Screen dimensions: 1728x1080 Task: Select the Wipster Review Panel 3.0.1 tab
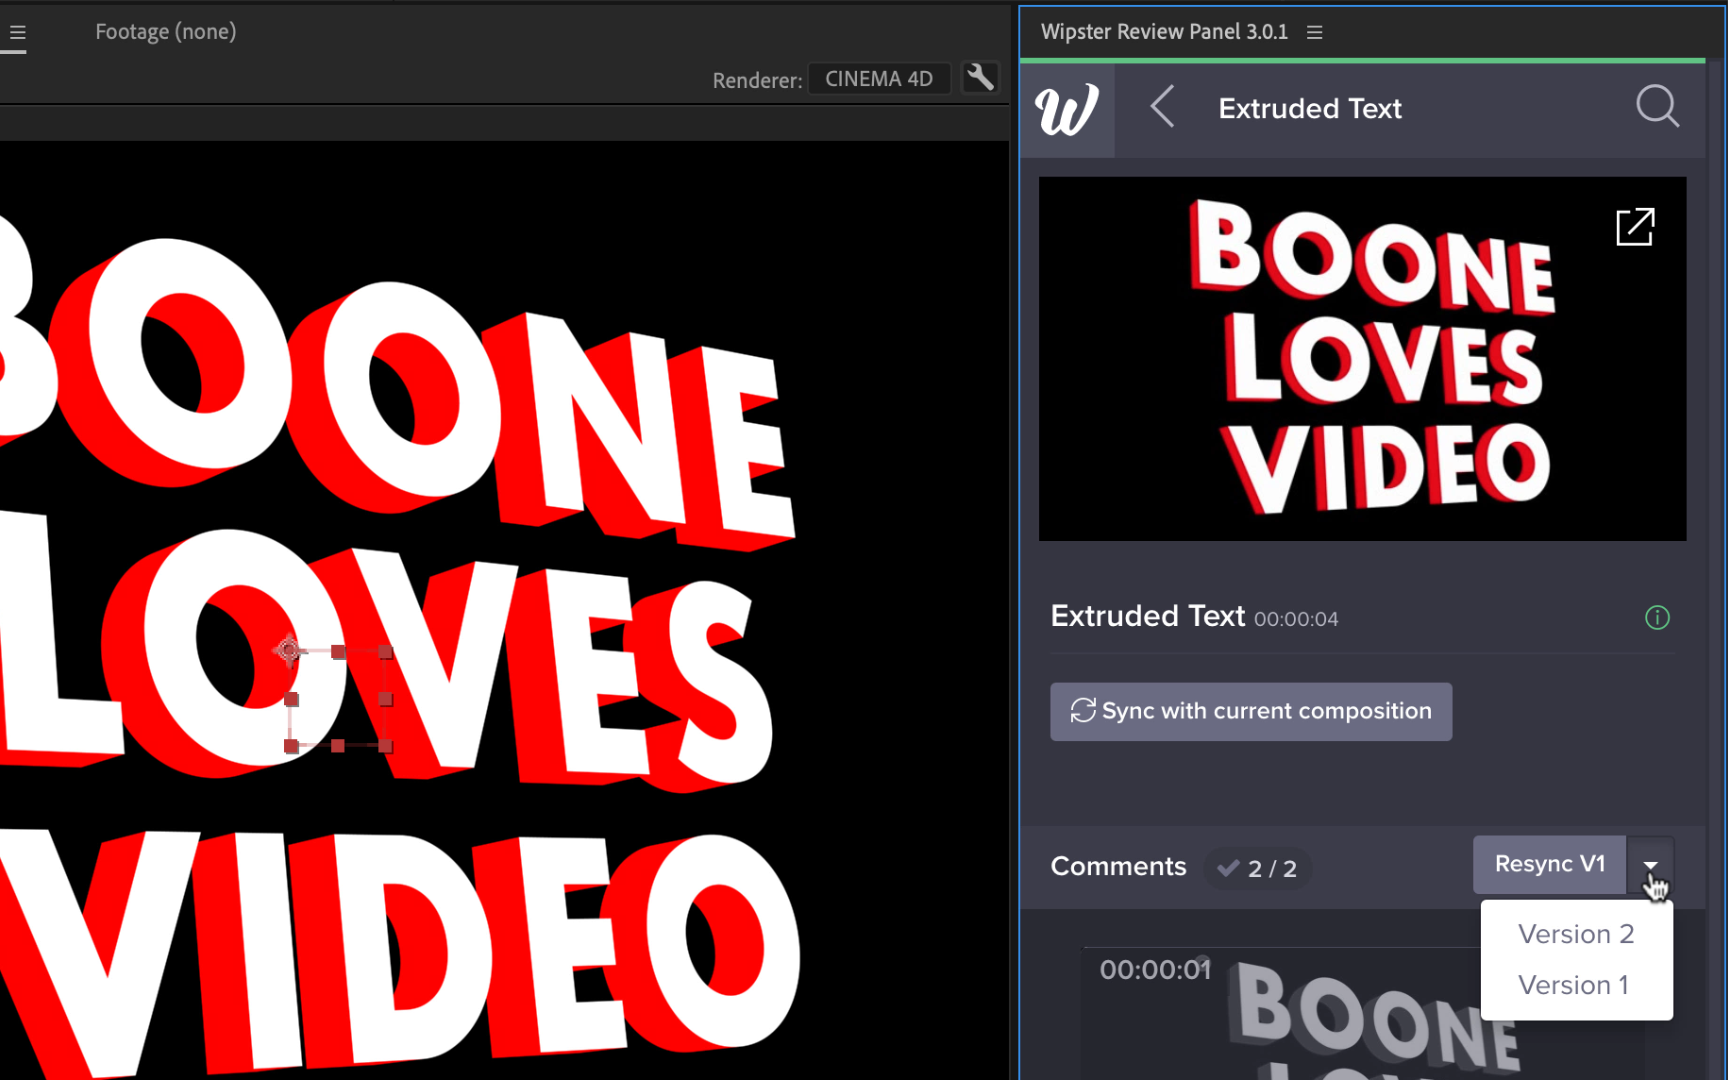[1164, 32]
